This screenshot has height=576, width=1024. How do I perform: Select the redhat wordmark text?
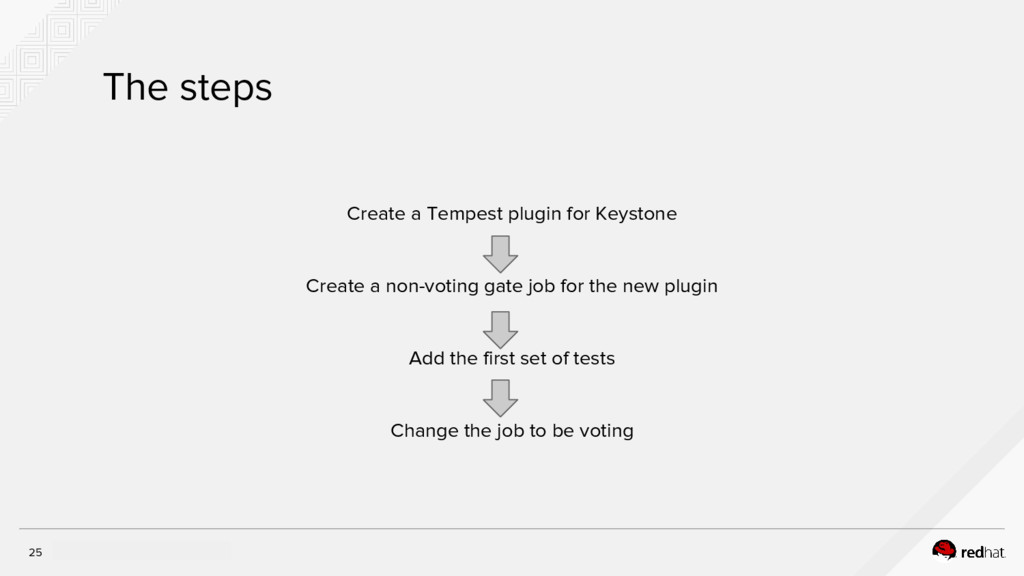click(x=983, y=551)
